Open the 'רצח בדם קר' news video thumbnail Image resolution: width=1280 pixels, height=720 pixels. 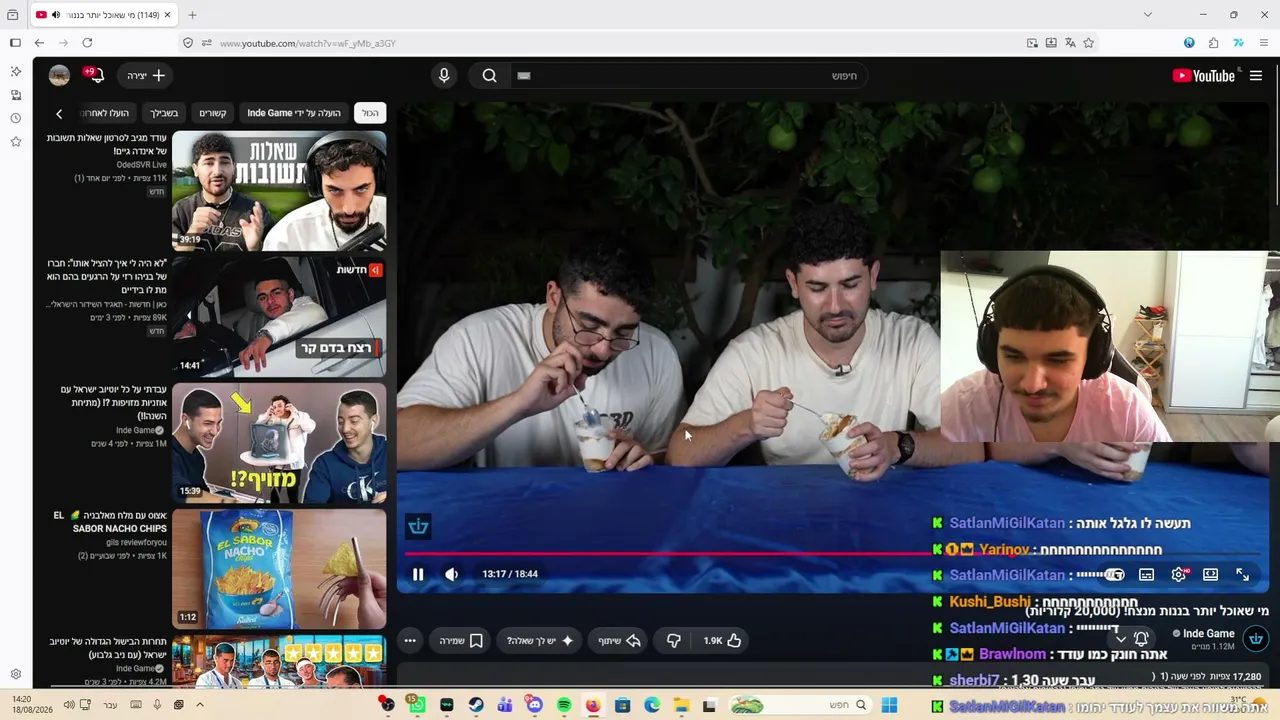point(279,316)
